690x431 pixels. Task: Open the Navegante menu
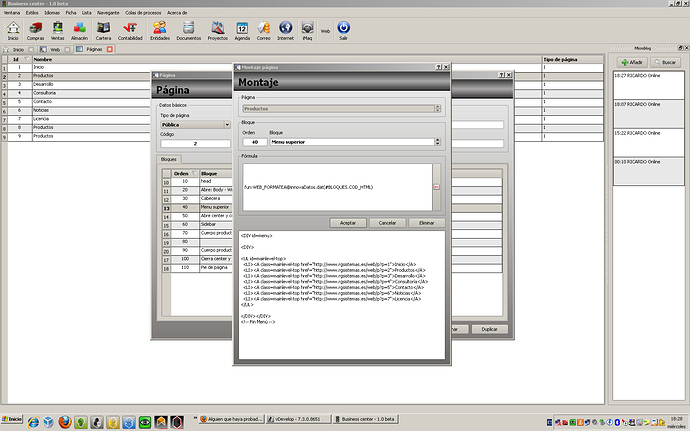click(109, 11)
